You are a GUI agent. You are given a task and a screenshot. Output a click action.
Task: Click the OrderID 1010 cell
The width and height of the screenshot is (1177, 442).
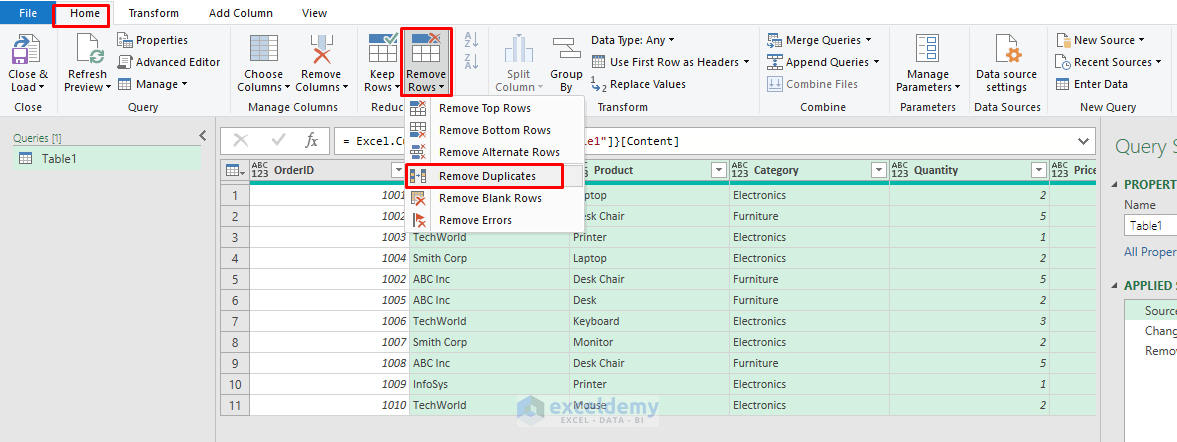tap(330, 405)
